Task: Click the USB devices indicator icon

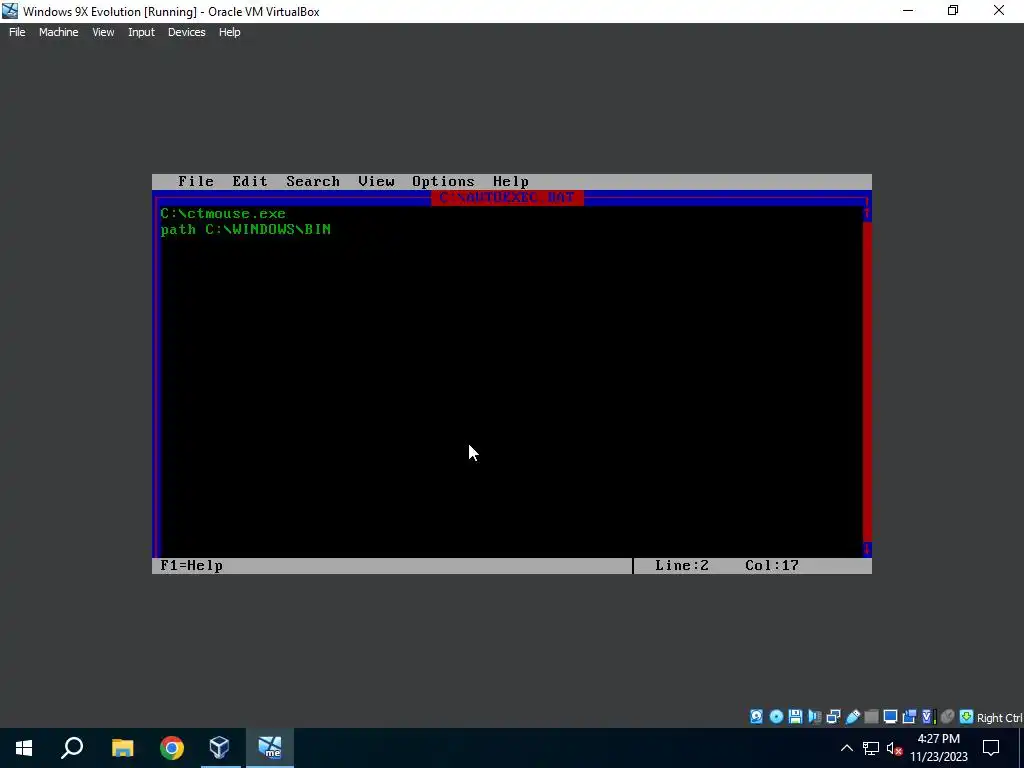Action: pyautogui.click(x=853, y=717)
